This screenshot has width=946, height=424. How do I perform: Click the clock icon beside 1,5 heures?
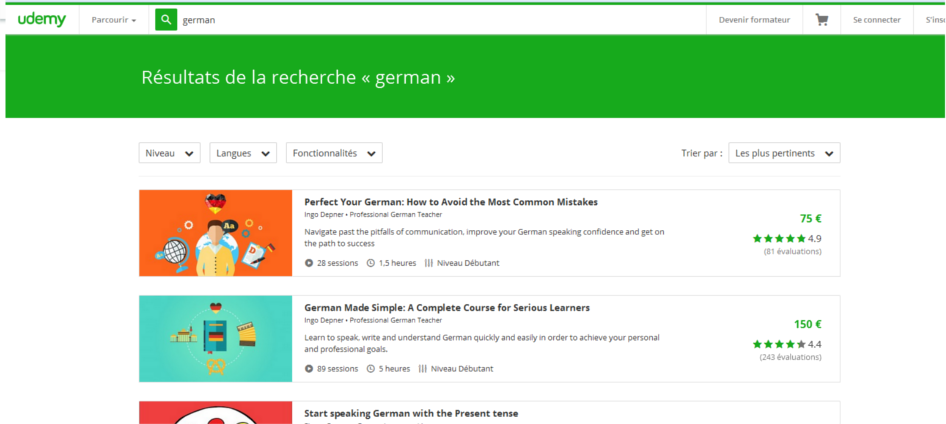pos(371,263)
